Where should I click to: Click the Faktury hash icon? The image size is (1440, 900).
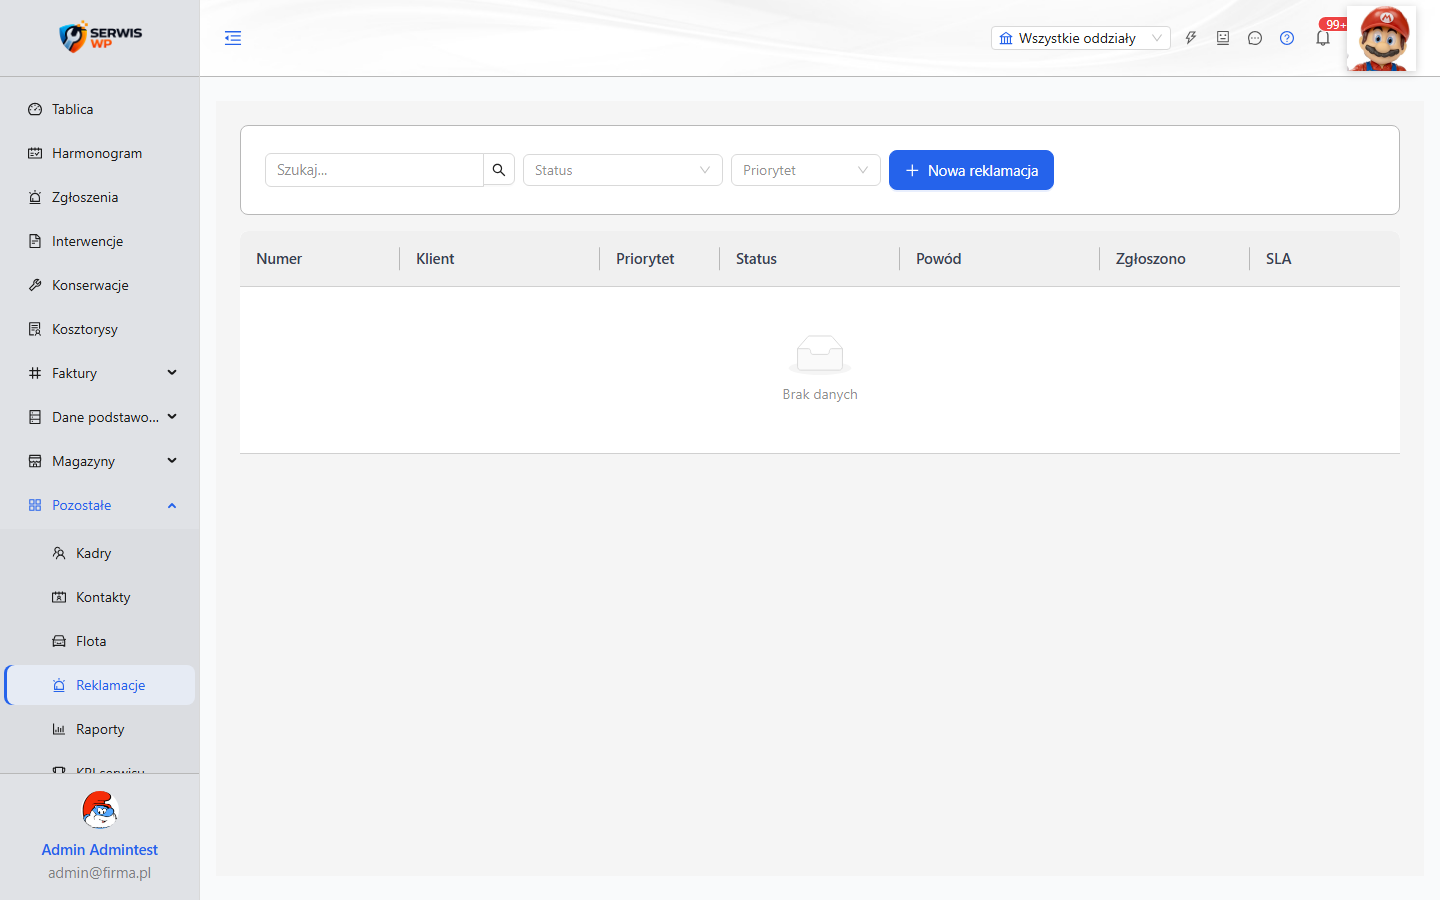click(x=35, y=373)
